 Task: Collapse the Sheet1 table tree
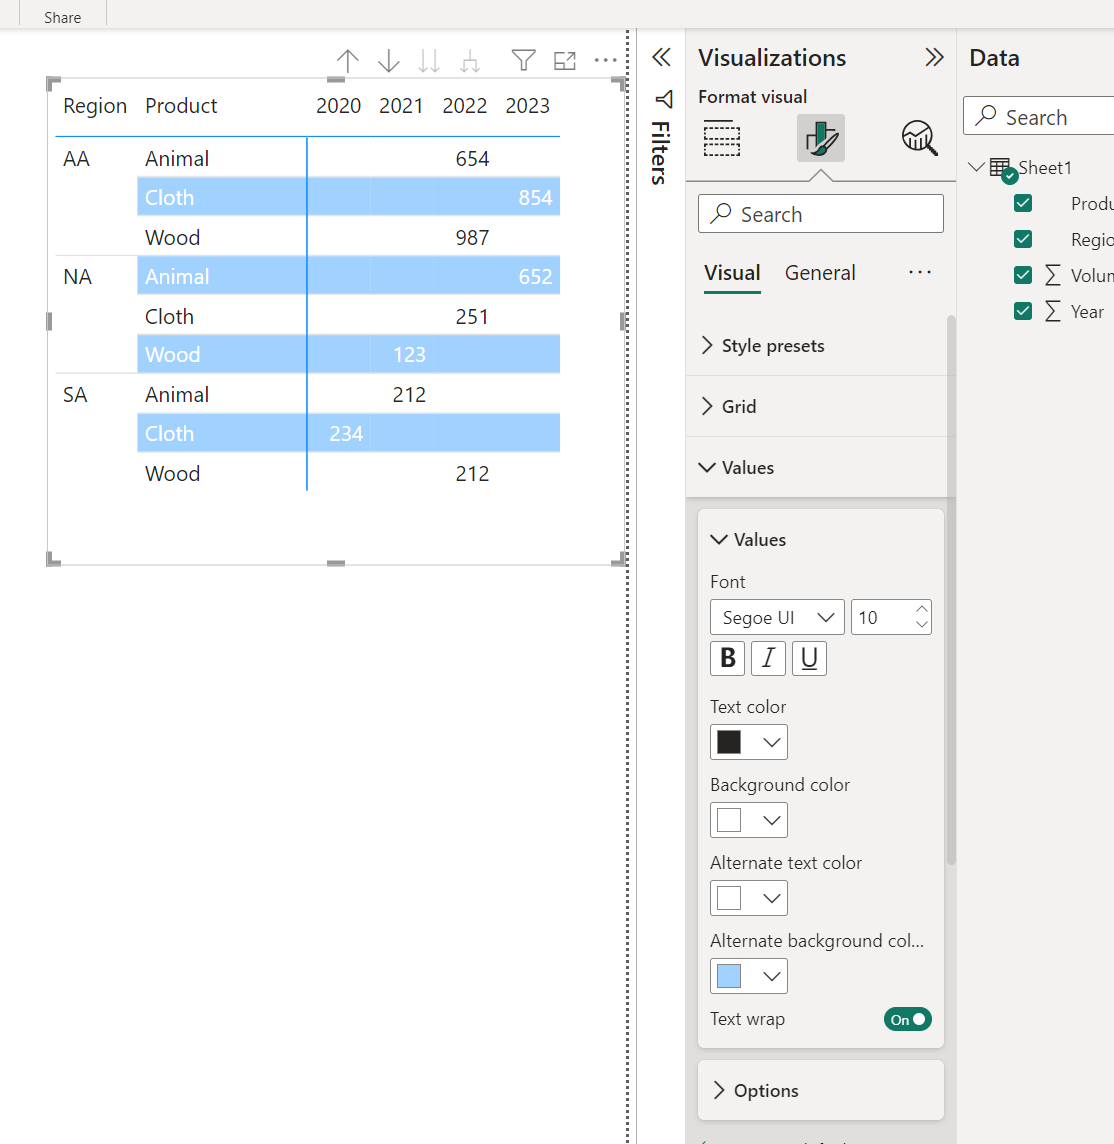976,167
